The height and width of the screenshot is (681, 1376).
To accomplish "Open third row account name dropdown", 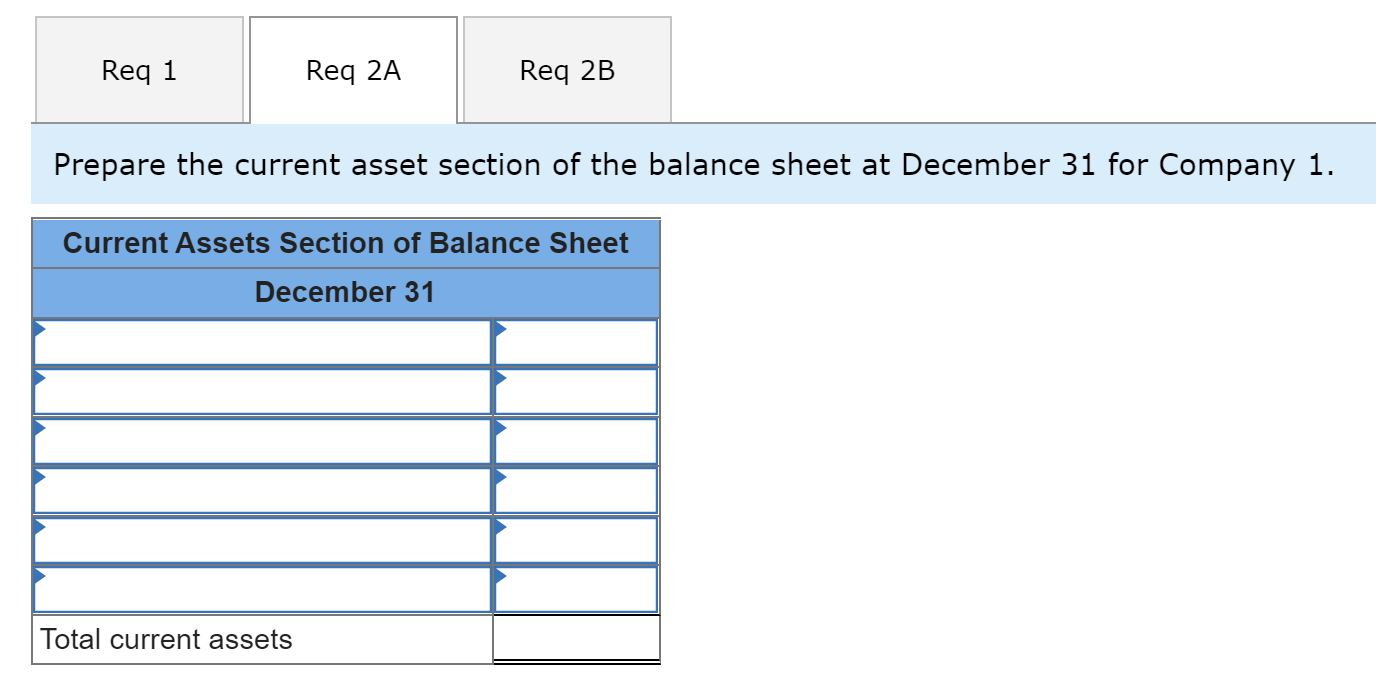I will [x=262, y=442].
